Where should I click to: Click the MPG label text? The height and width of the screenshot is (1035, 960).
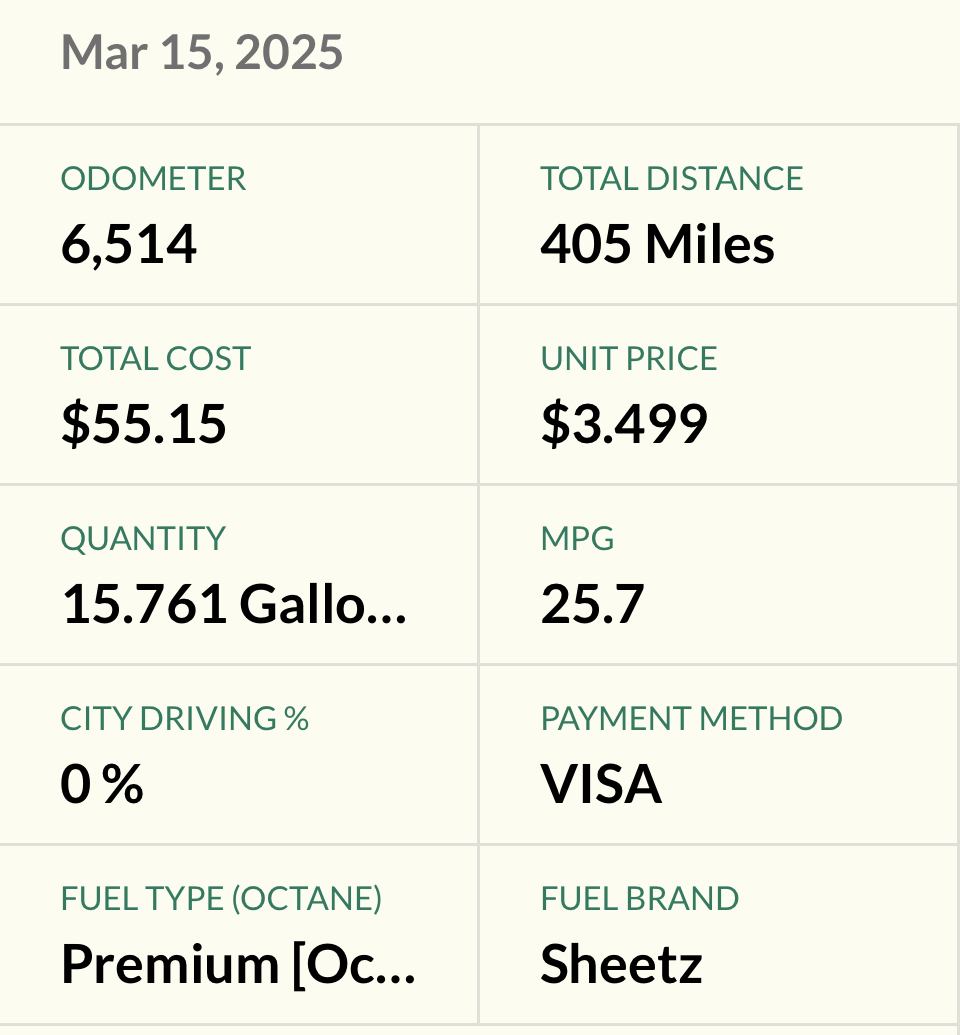[577, 539]
